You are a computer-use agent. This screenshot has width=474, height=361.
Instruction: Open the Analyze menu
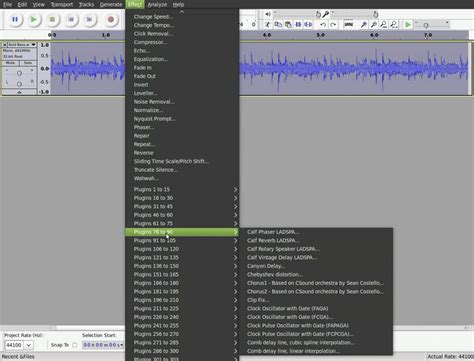157,4
